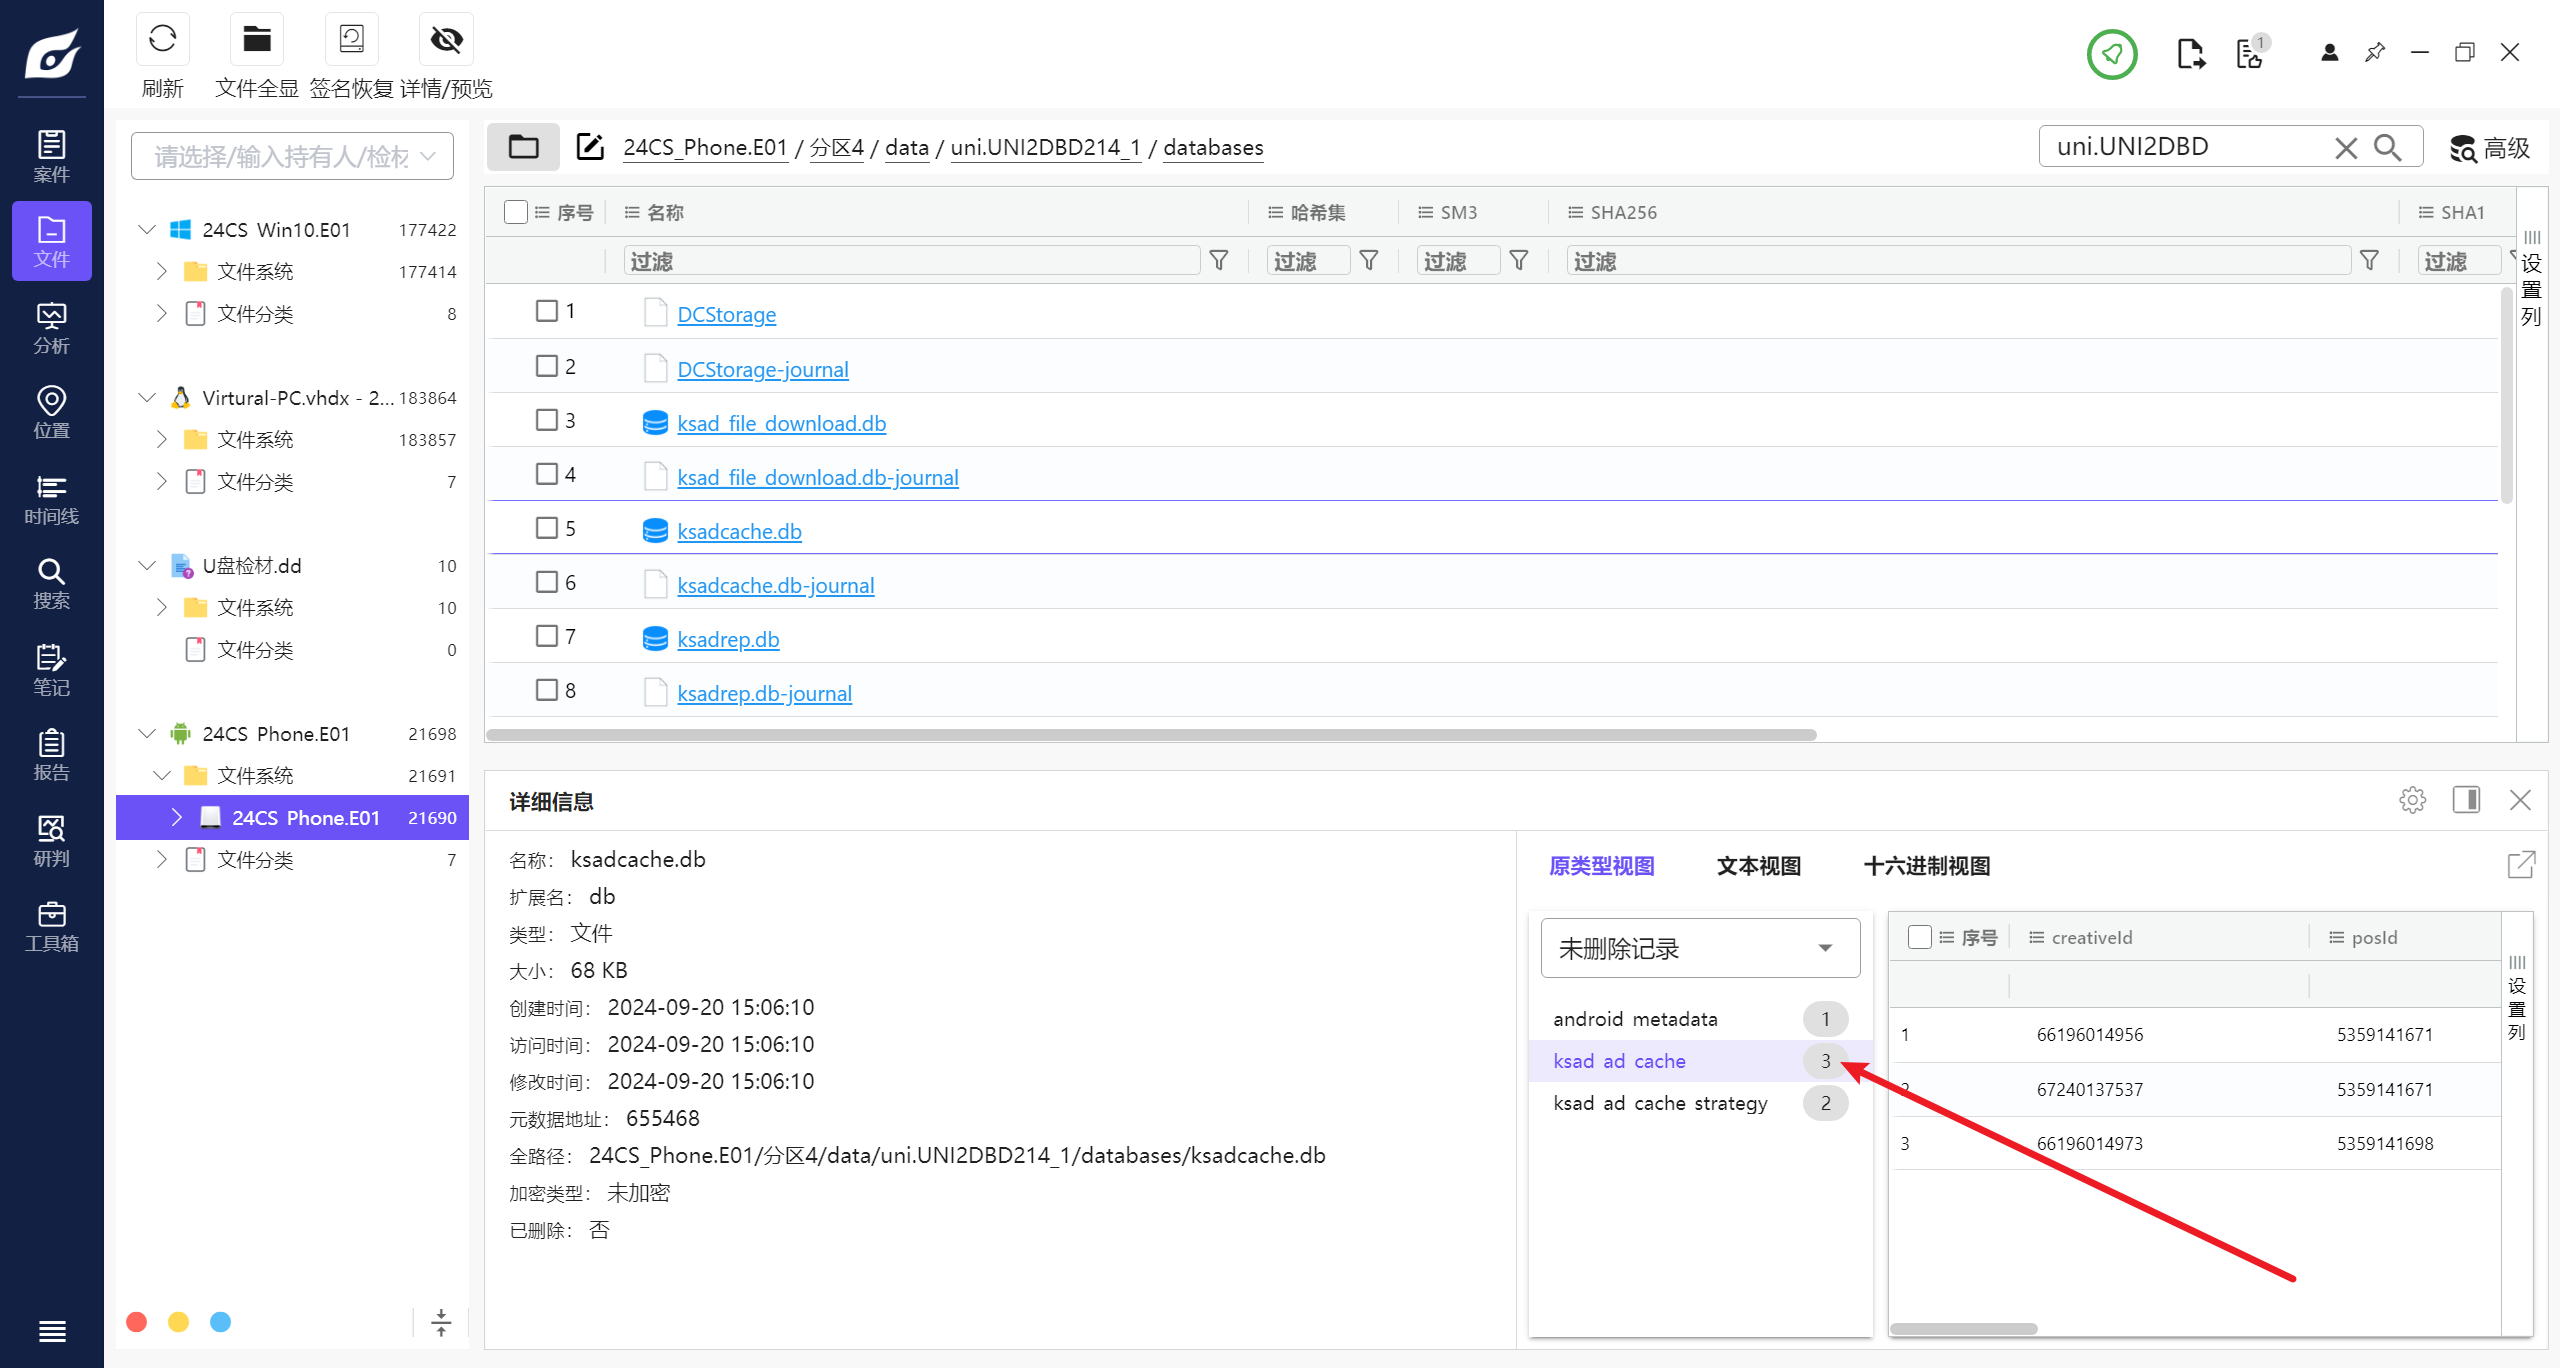
Task: Click the search magnifier in search box
Action: click(x=2388, y=147)
